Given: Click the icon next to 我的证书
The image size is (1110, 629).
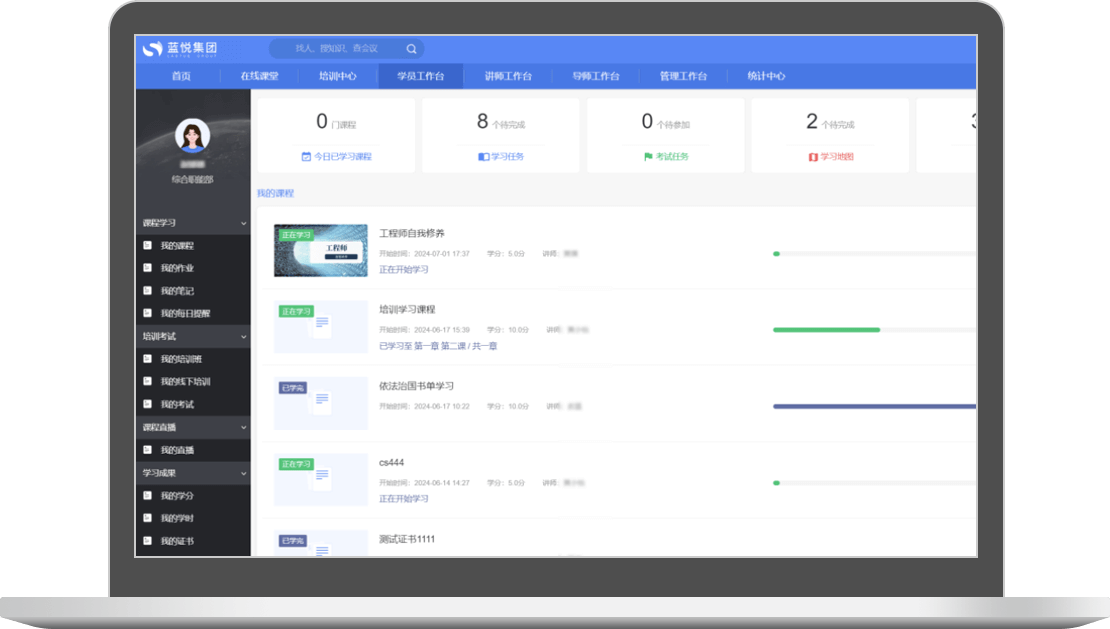Looking at the screenshot, I should 148,541.
